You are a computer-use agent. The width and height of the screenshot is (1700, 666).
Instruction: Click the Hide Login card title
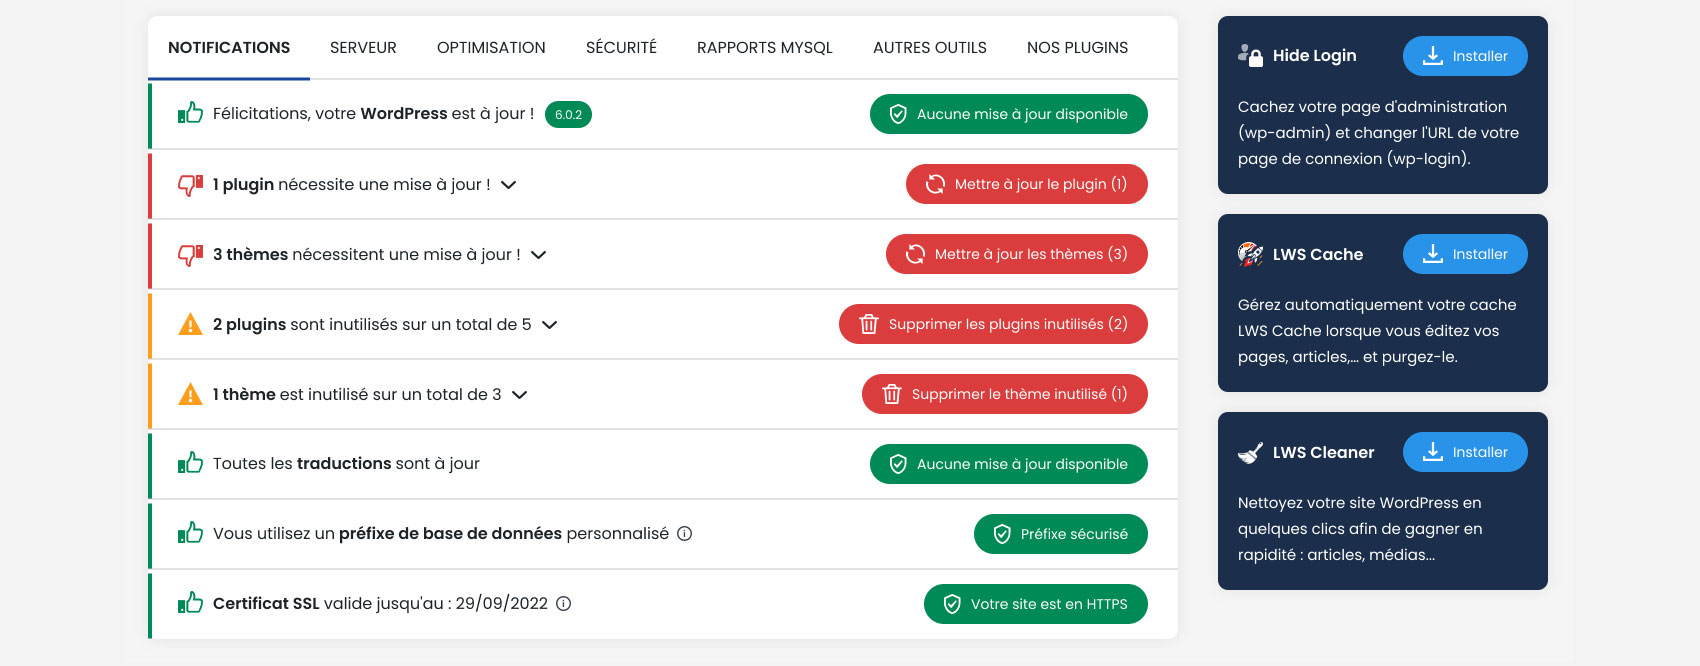click(x=1314, y=56)
